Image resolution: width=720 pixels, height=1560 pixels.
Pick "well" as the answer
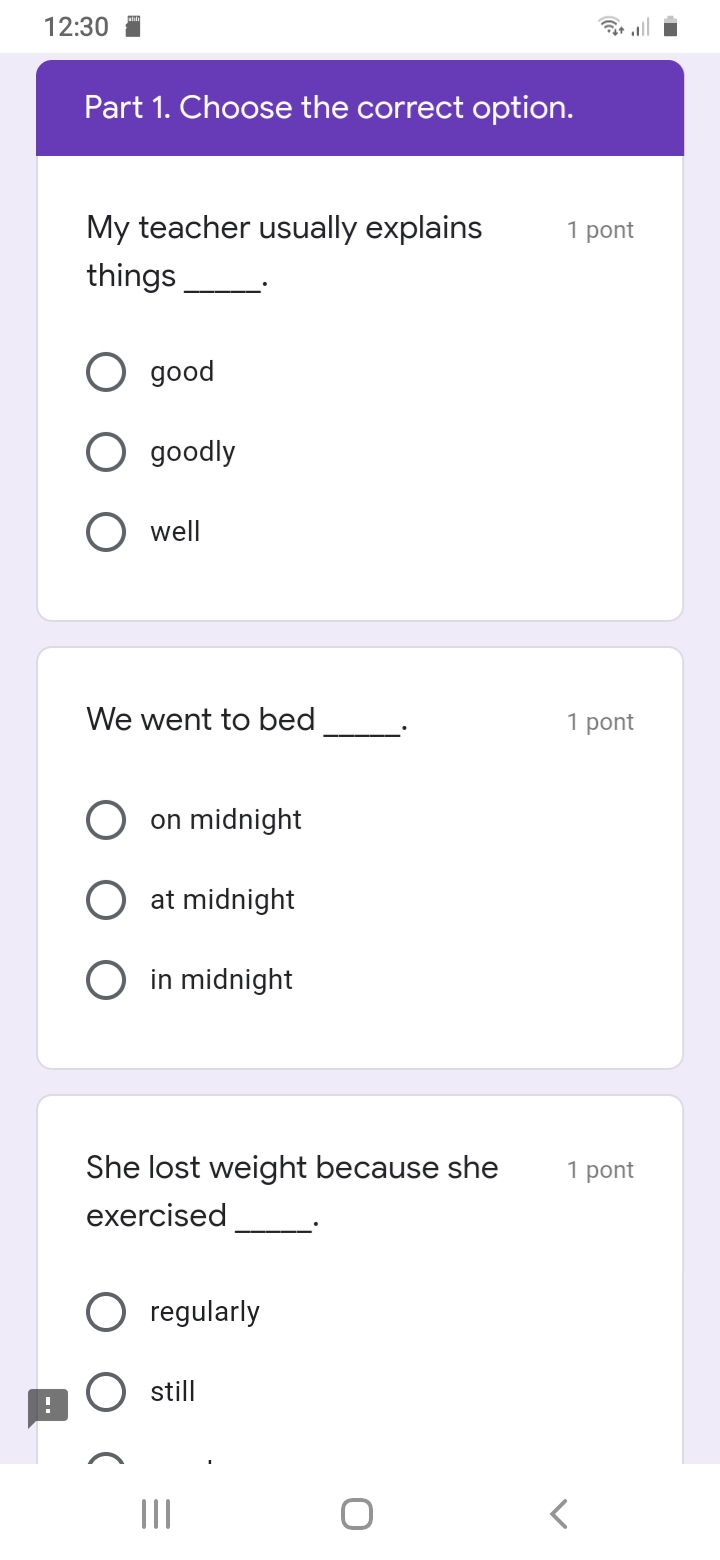pos(106,531)
